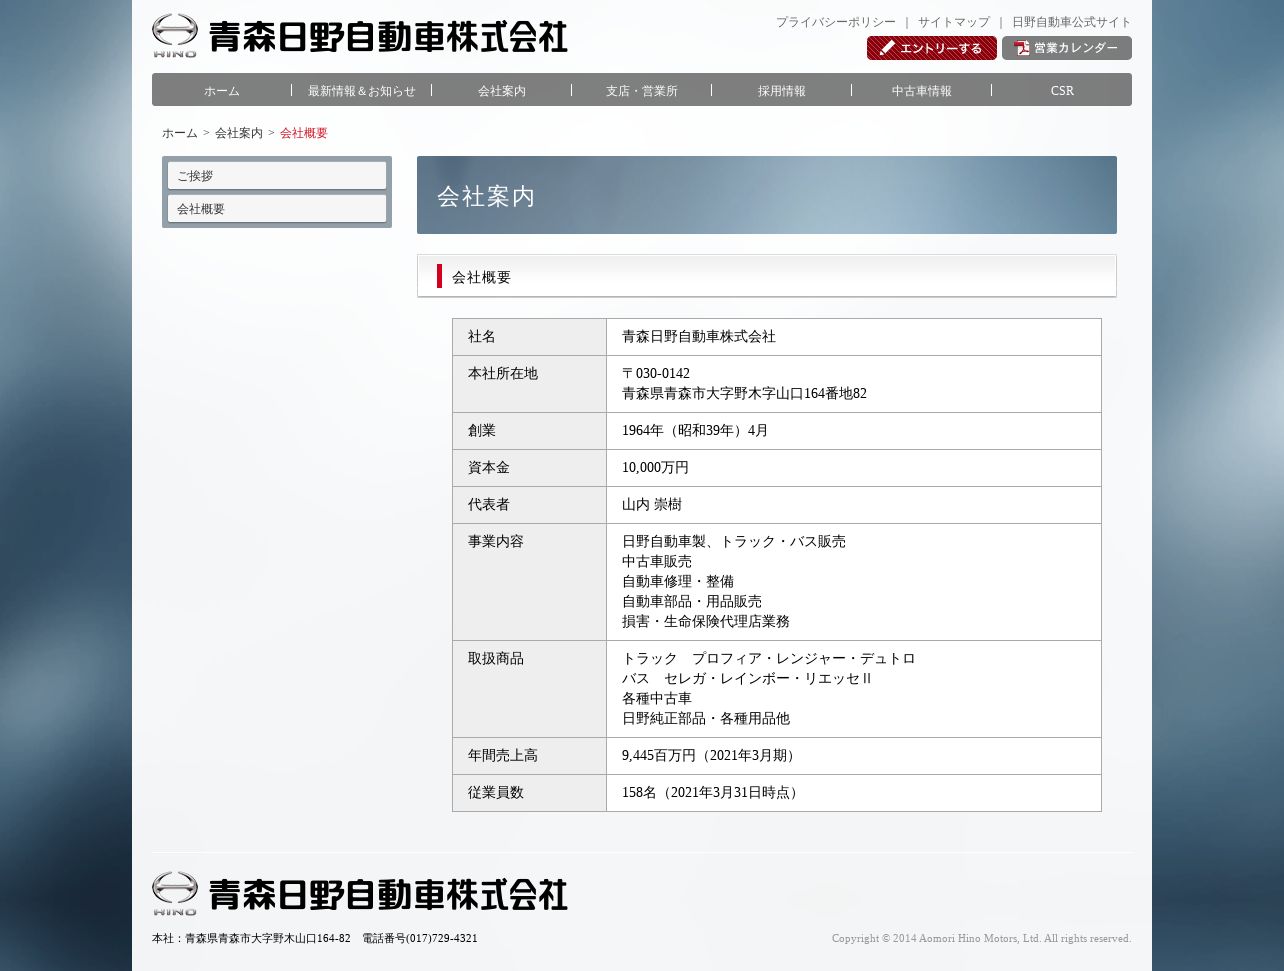Click the 会社概要 section heading
Image resolution: width=1284 pixels, height=971 pixels.
pyautogui.click(x=481, y=277)
